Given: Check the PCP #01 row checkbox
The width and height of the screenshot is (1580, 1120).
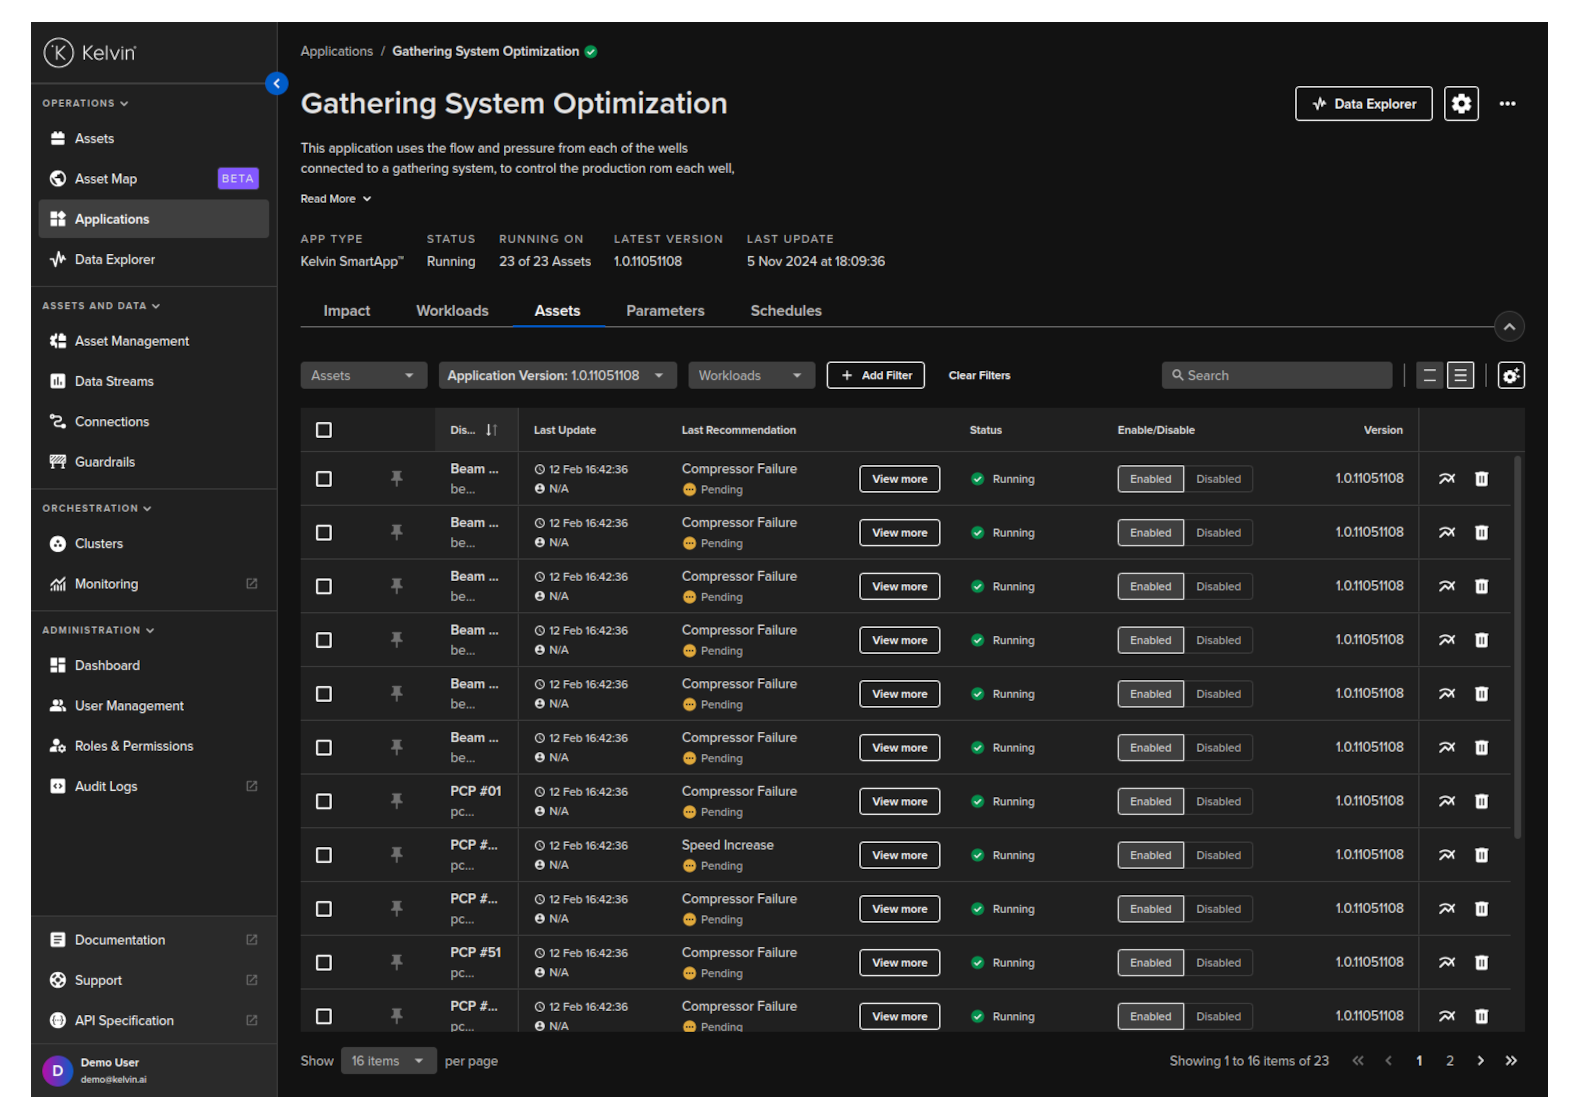Looking at the screenshot, I should tap(324, 801).
